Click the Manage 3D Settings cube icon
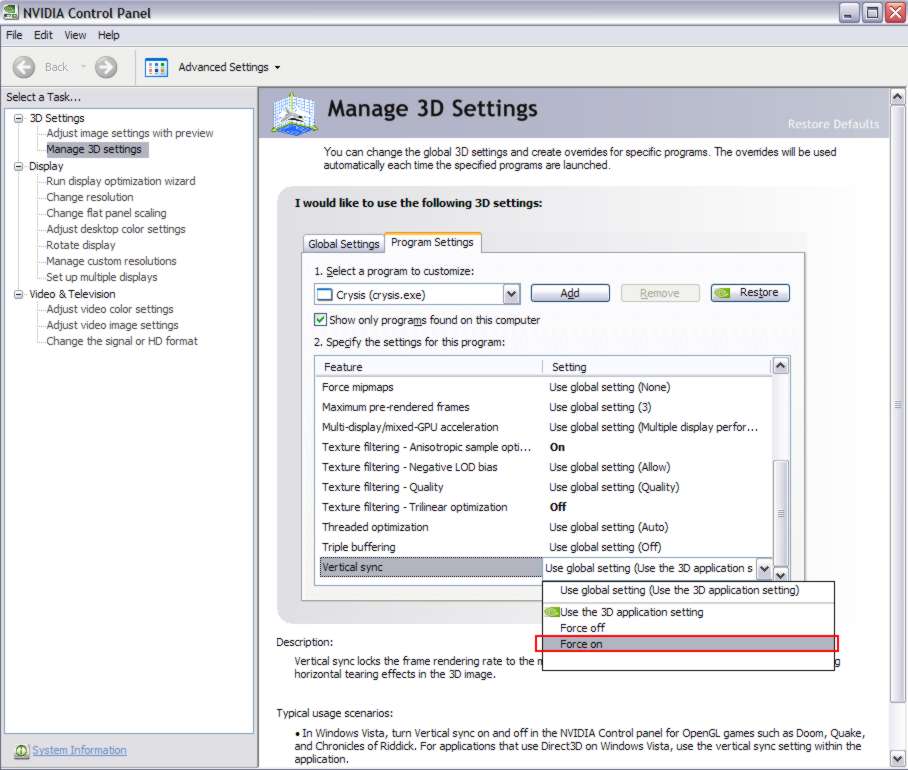 [295, 113]
